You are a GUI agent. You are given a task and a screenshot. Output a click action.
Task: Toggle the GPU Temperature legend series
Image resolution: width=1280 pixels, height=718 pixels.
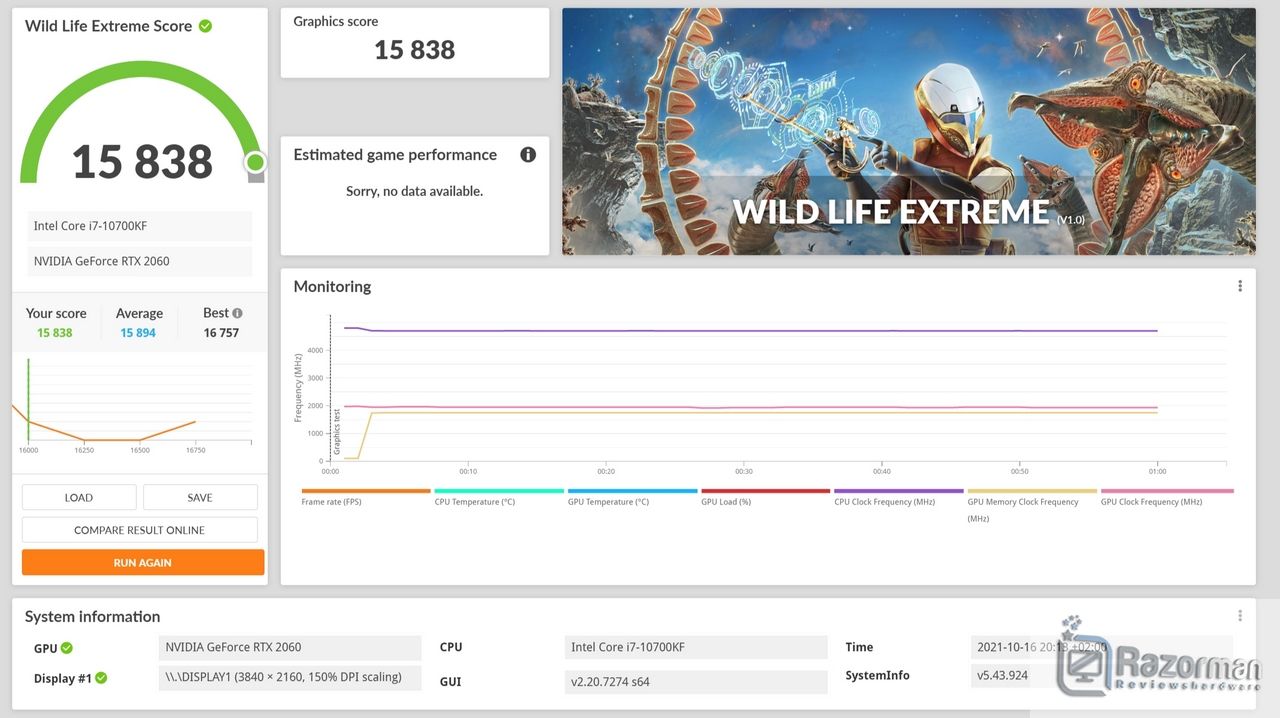[x=632, y=497]
